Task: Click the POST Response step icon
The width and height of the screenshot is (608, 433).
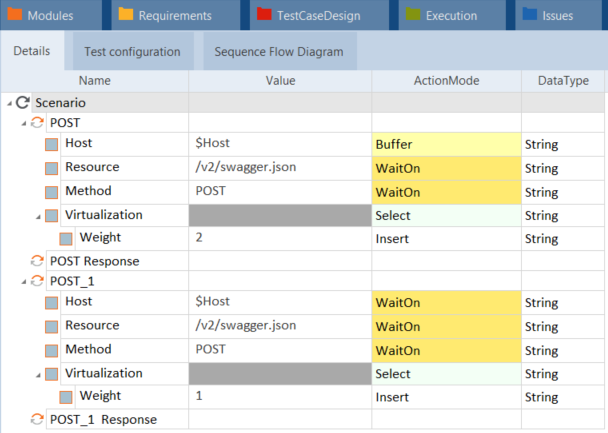Action: (38, 260)
